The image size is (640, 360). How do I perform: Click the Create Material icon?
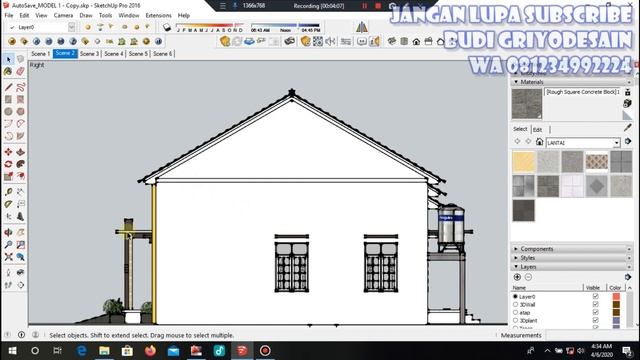[628, 104]
